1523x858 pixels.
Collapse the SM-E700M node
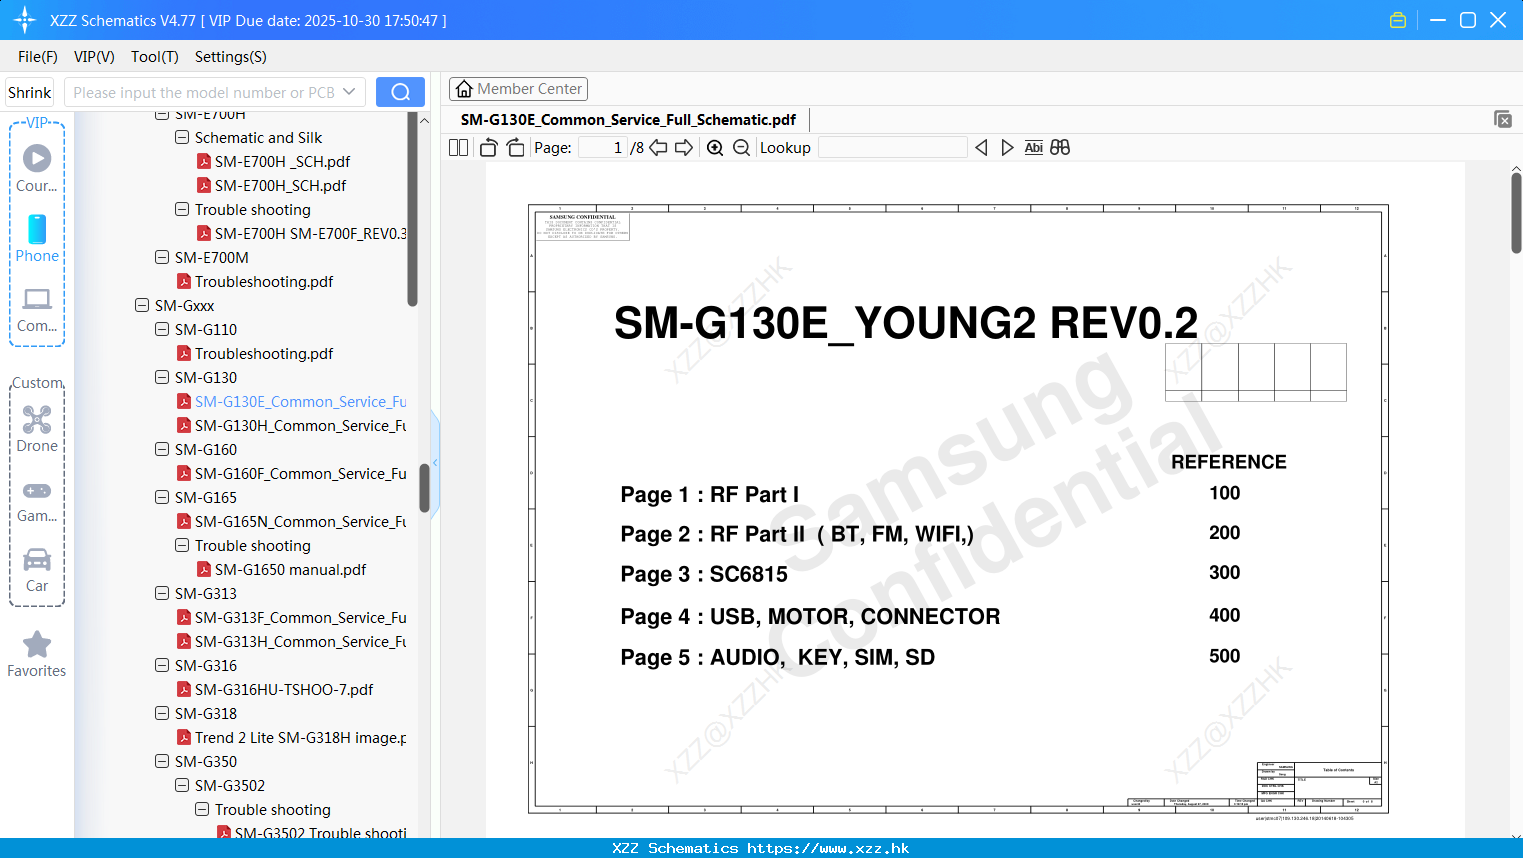coord(162,257)
